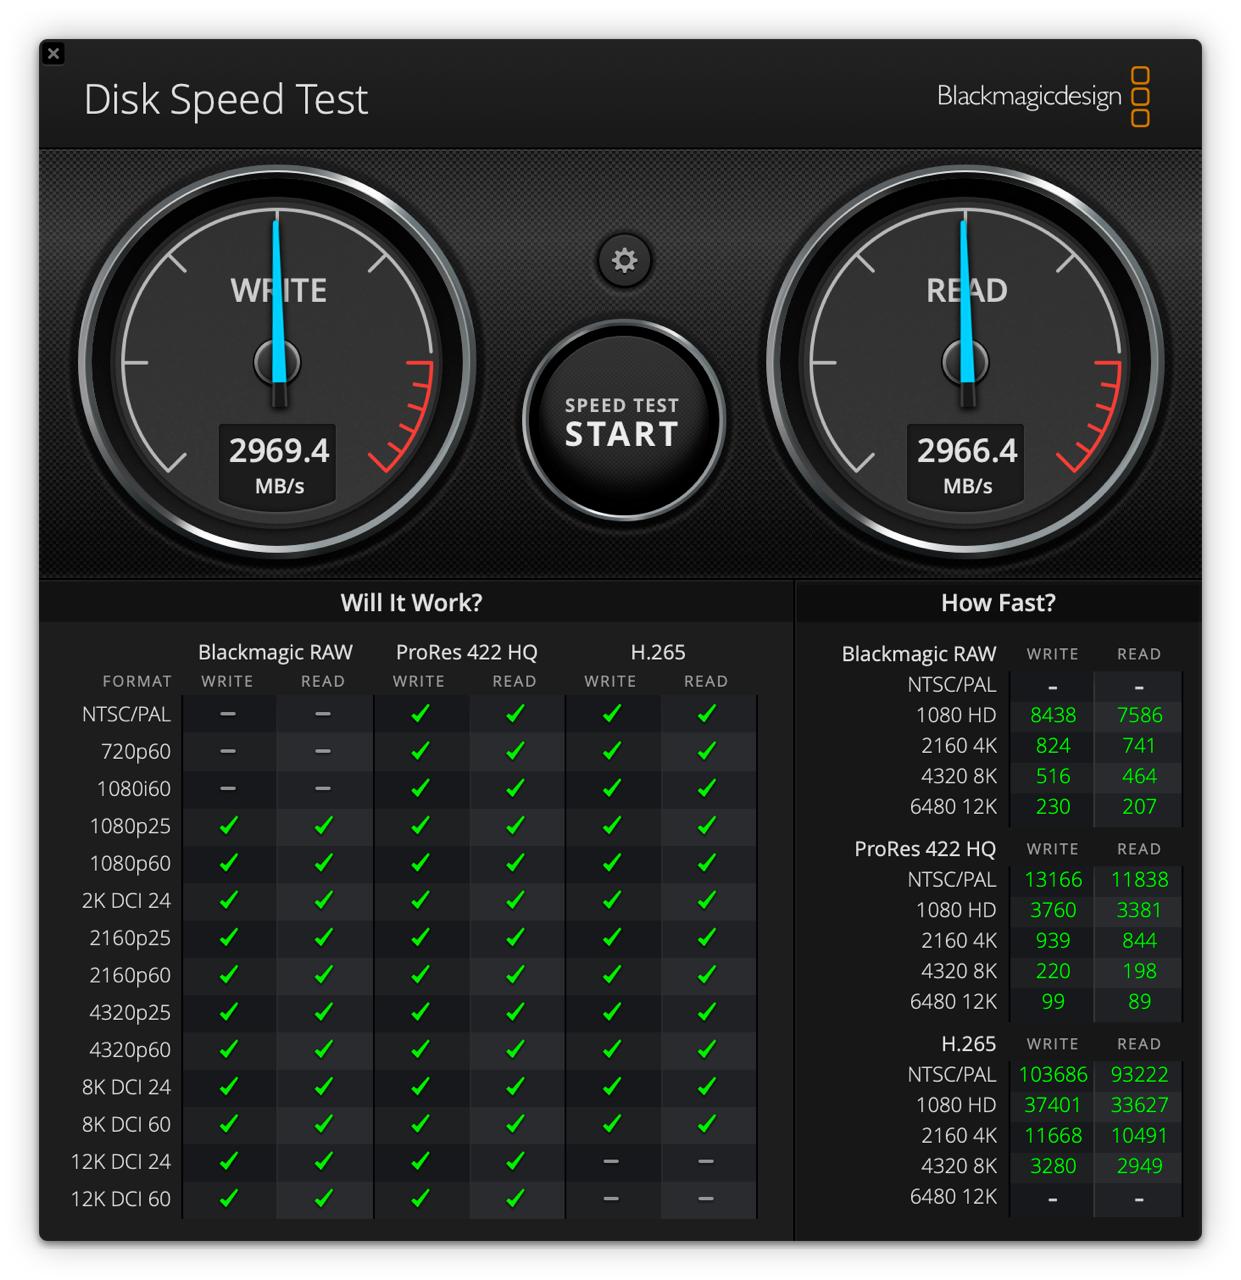Screen dimensions: 1241x1280
Task: Click the H.265 read checkmark for 1080p25
Action: 706,825
